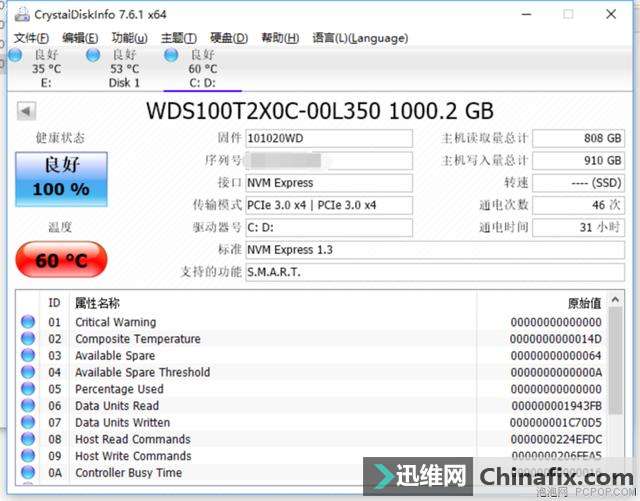
Task: Open the 主题(T) menu
Action: click(x=178, y=38)
